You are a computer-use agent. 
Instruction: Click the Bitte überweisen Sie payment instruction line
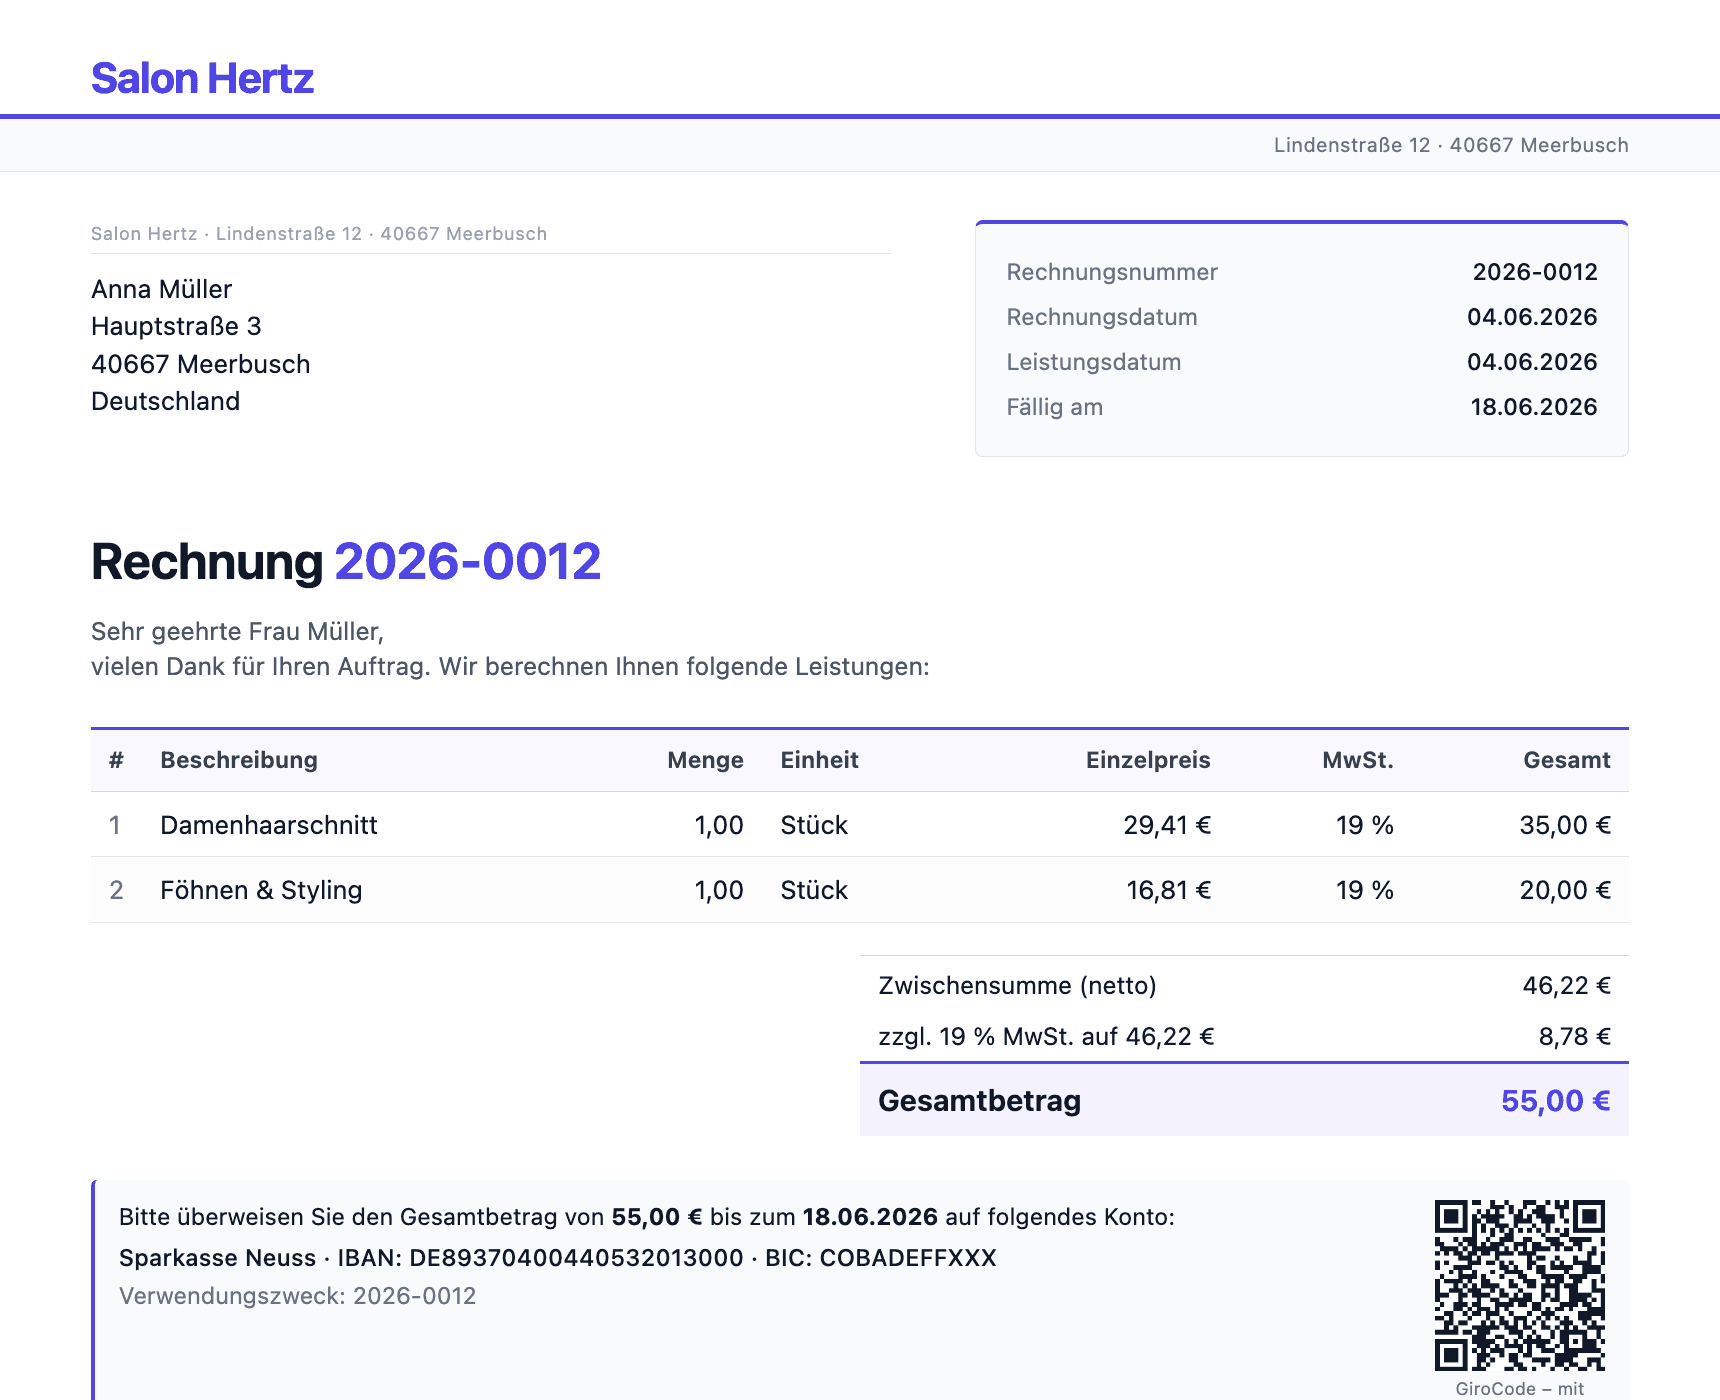647,1217
